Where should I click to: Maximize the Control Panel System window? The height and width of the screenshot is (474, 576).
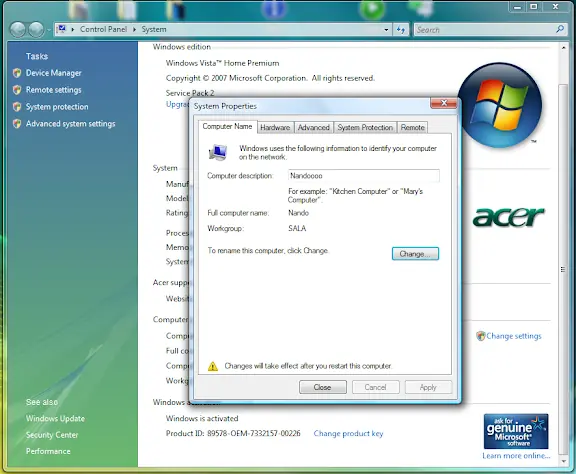tap(534, 7)
